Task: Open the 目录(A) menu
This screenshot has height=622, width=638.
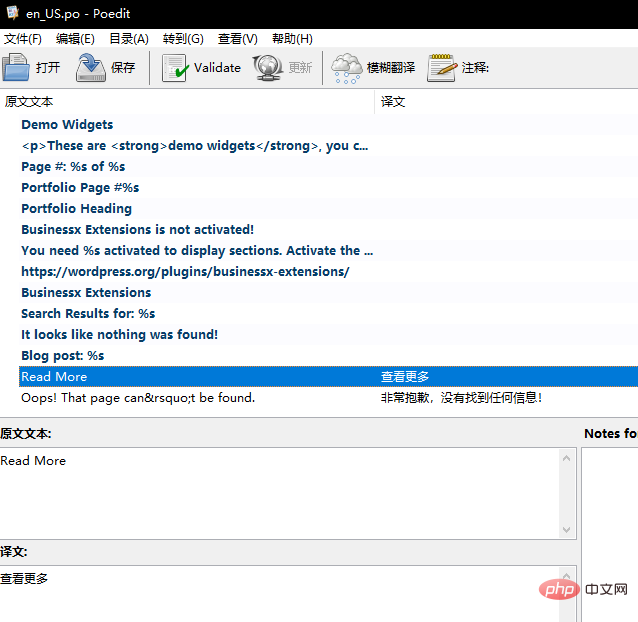Action: coord(129,39)
